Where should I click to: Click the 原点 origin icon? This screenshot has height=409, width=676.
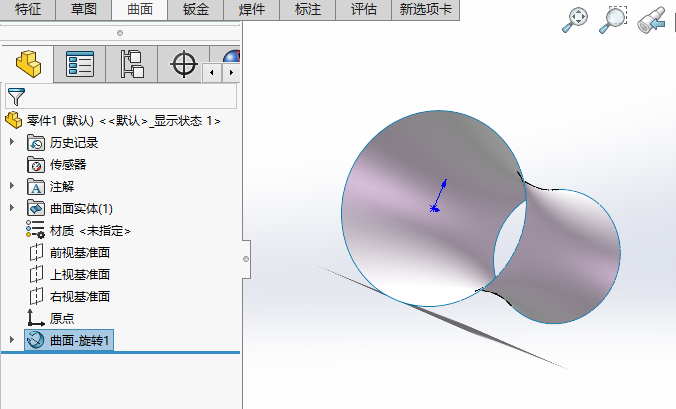(36, 318)
